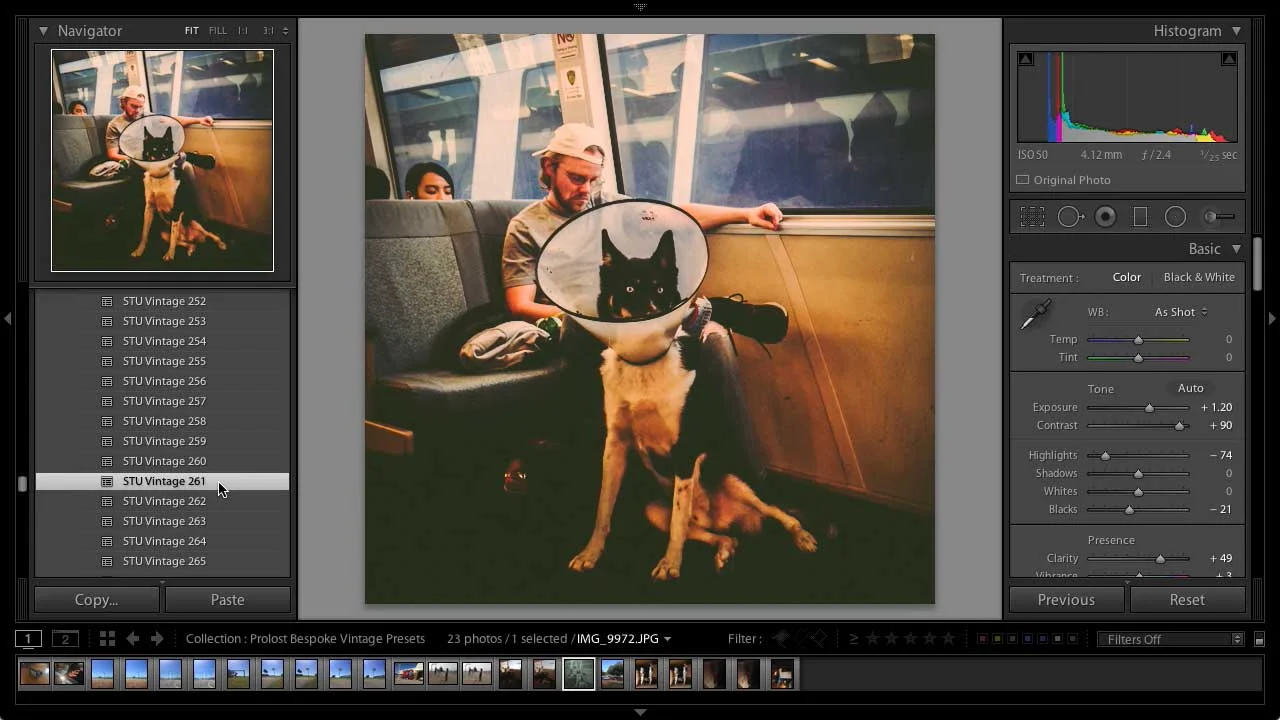Click the Copy... button
1280x720 pixels.
(96, 599)
